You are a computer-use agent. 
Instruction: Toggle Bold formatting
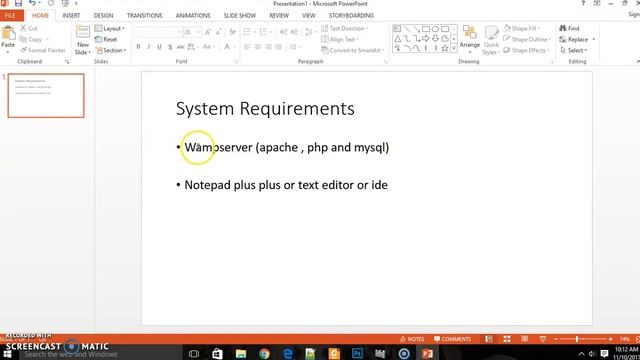[x=138, y=47]
